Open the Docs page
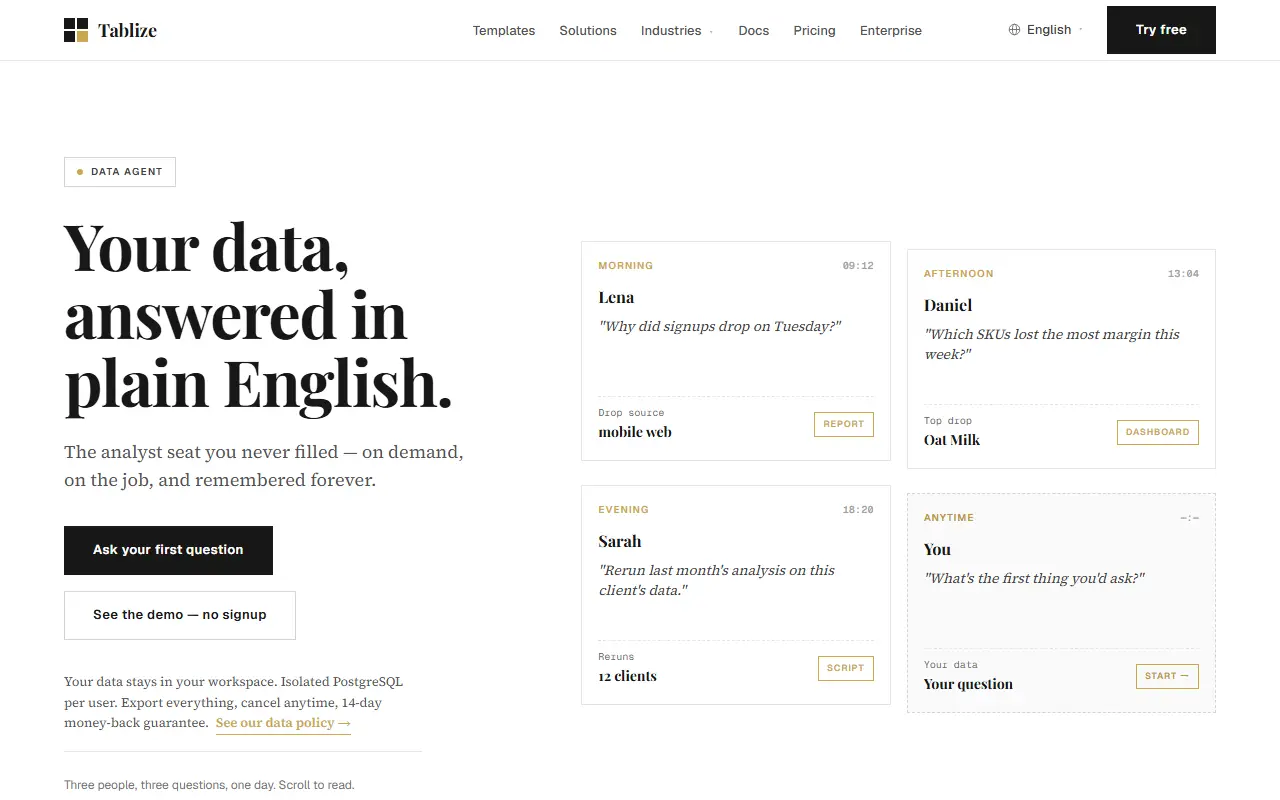The width and height of the screenshot is (1280, 800). (754, 31)
